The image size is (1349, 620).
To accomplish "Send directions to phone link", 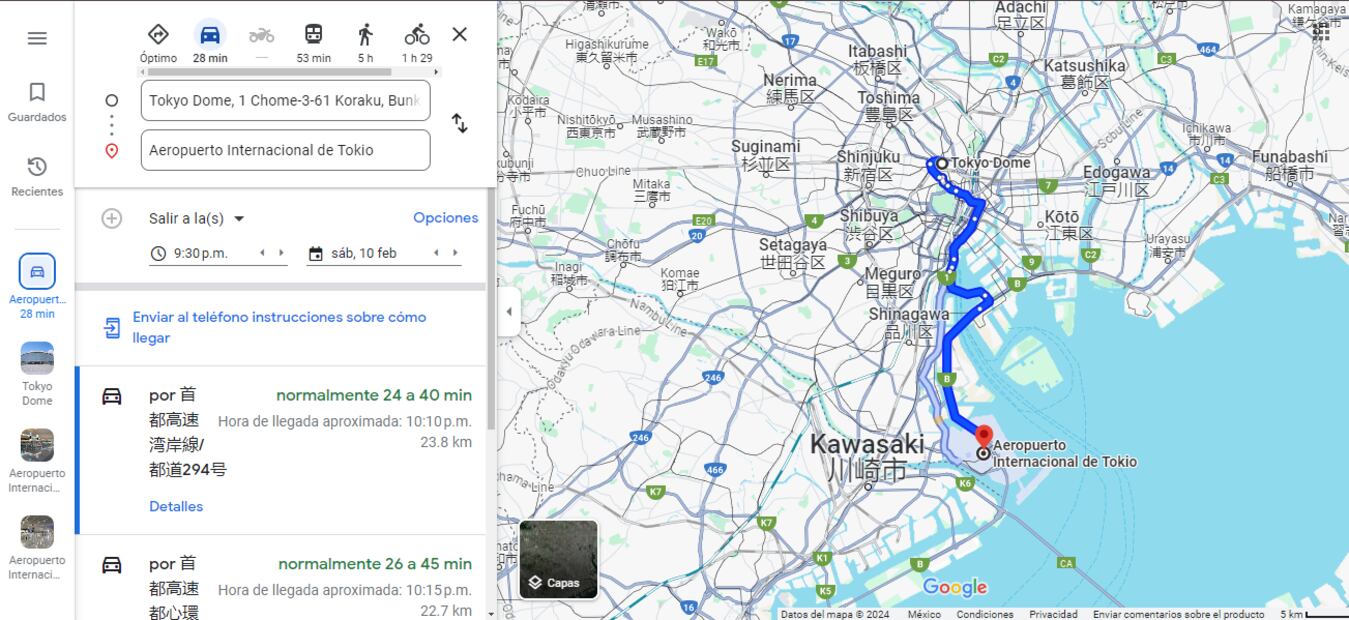I will pos(279,327).
